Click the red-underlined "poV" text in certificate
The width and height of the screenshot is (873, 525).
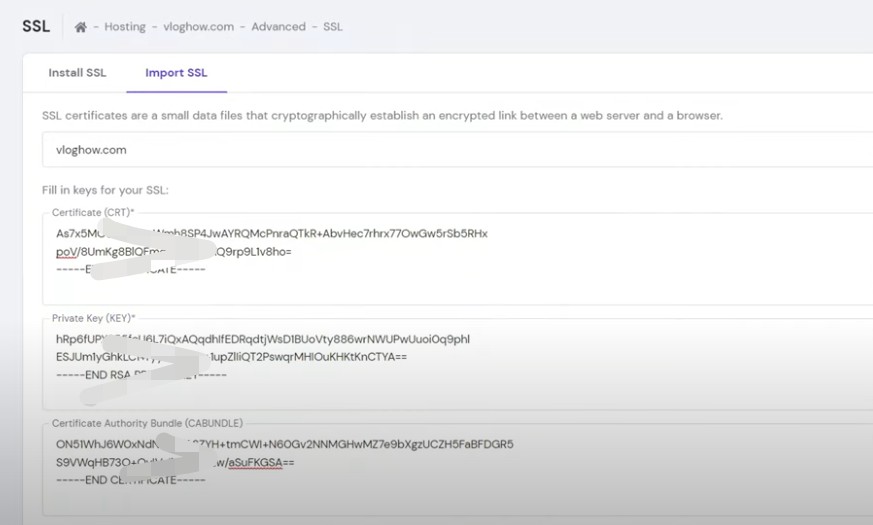tap(65, 252)
